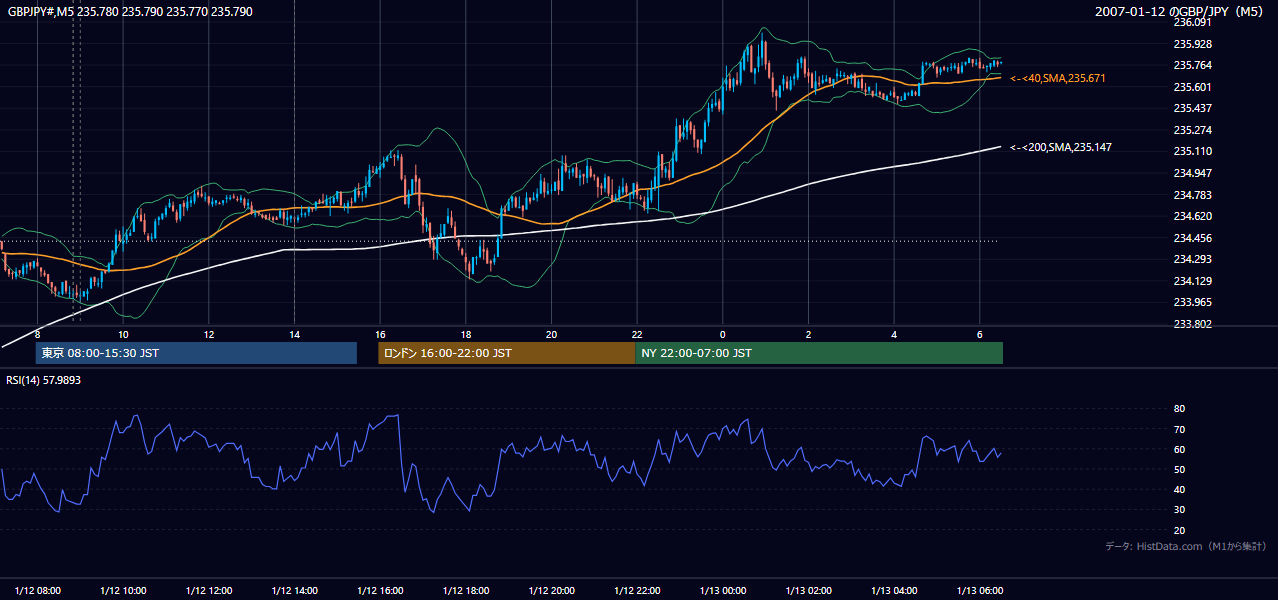Click the bottom time label 1/12 22:00
Viewport: 1278px width, 600px height.
pyautogui.click(x=637, y=590)
